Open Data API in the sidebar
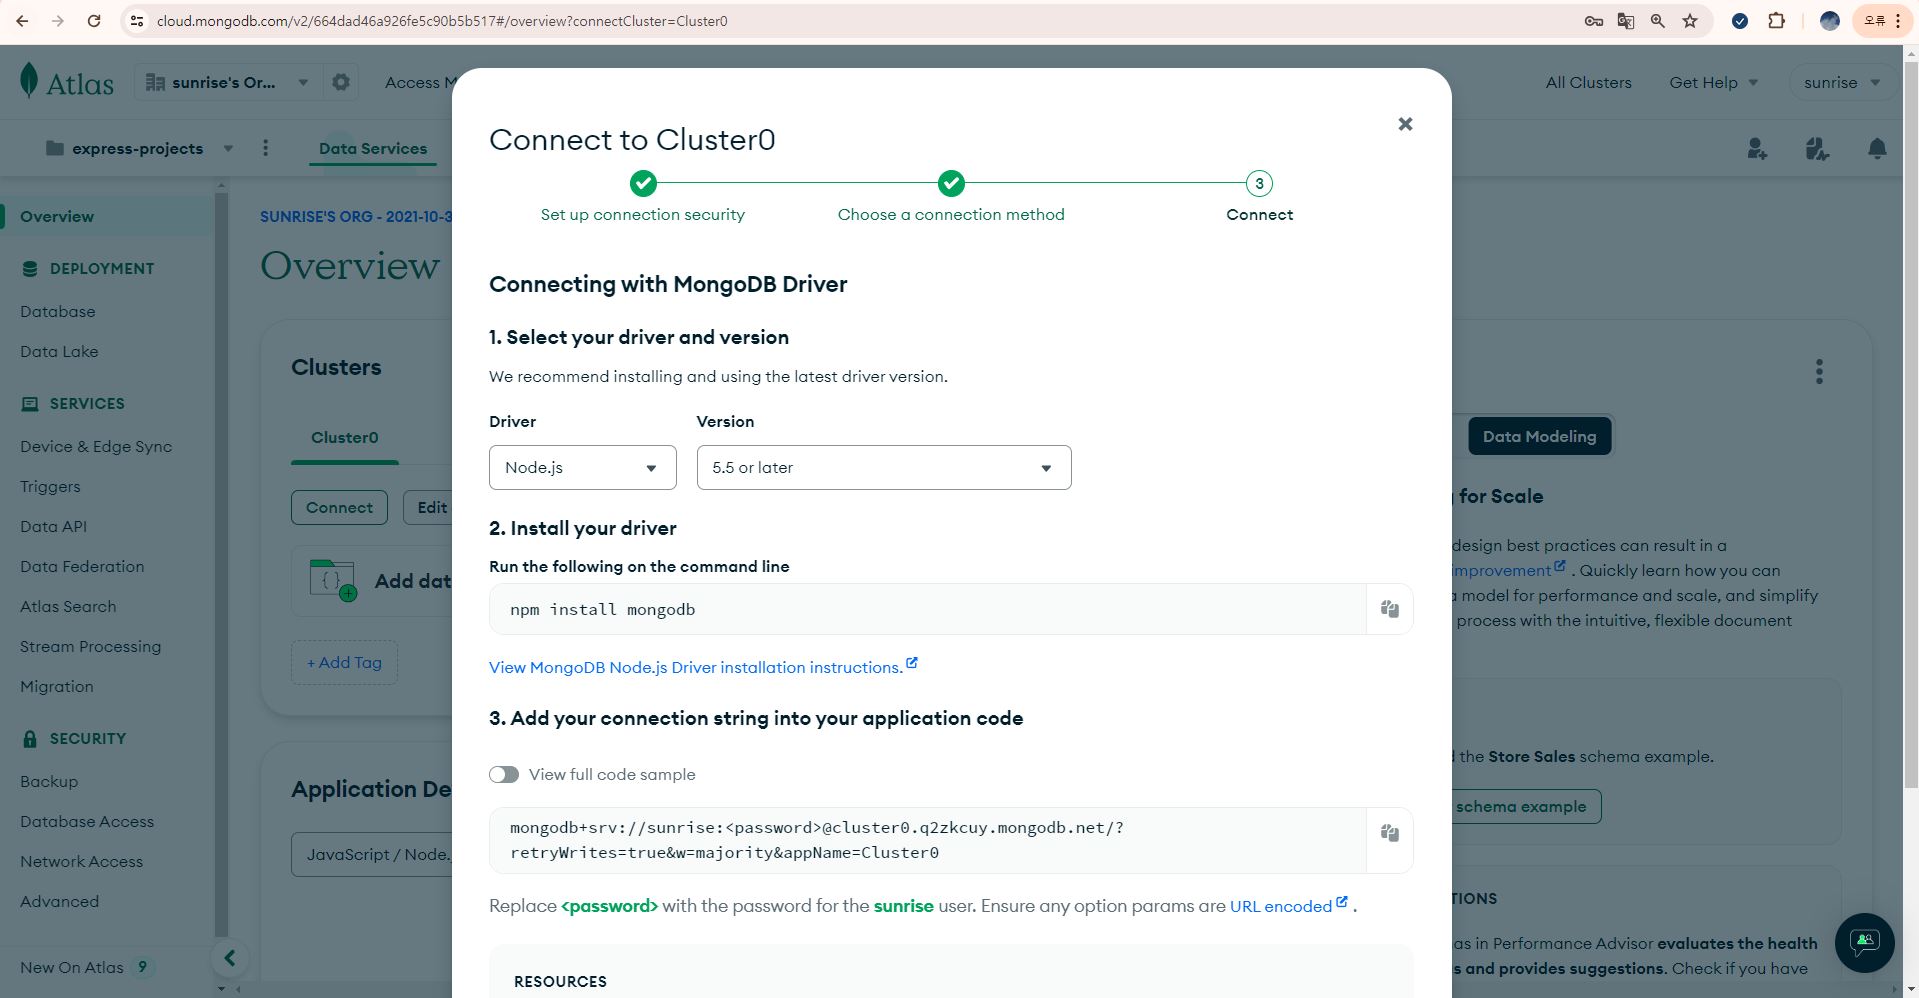The height and width of the screenshot is (998, 1919). (x=53, y=526)
